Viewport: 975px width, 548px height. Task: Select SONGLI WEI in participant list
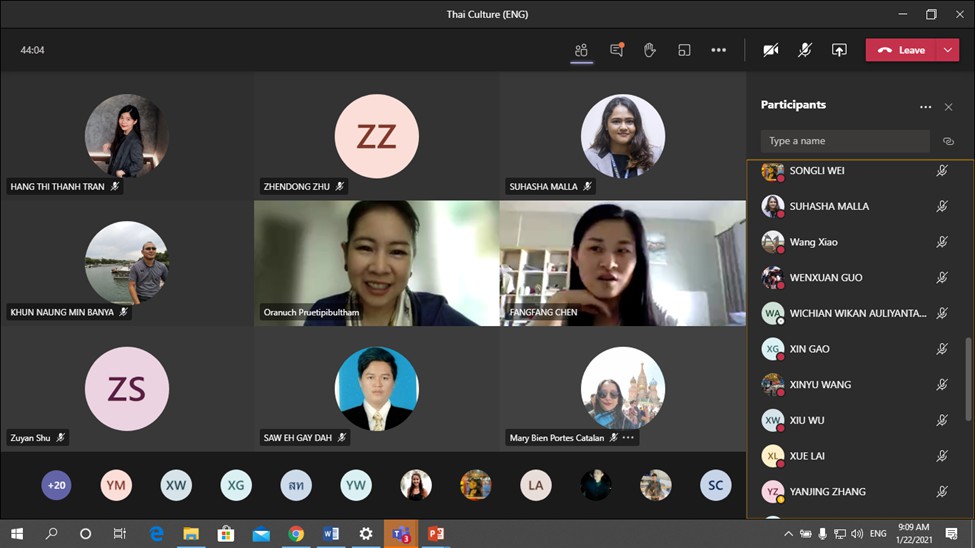[x=860, y=170]
